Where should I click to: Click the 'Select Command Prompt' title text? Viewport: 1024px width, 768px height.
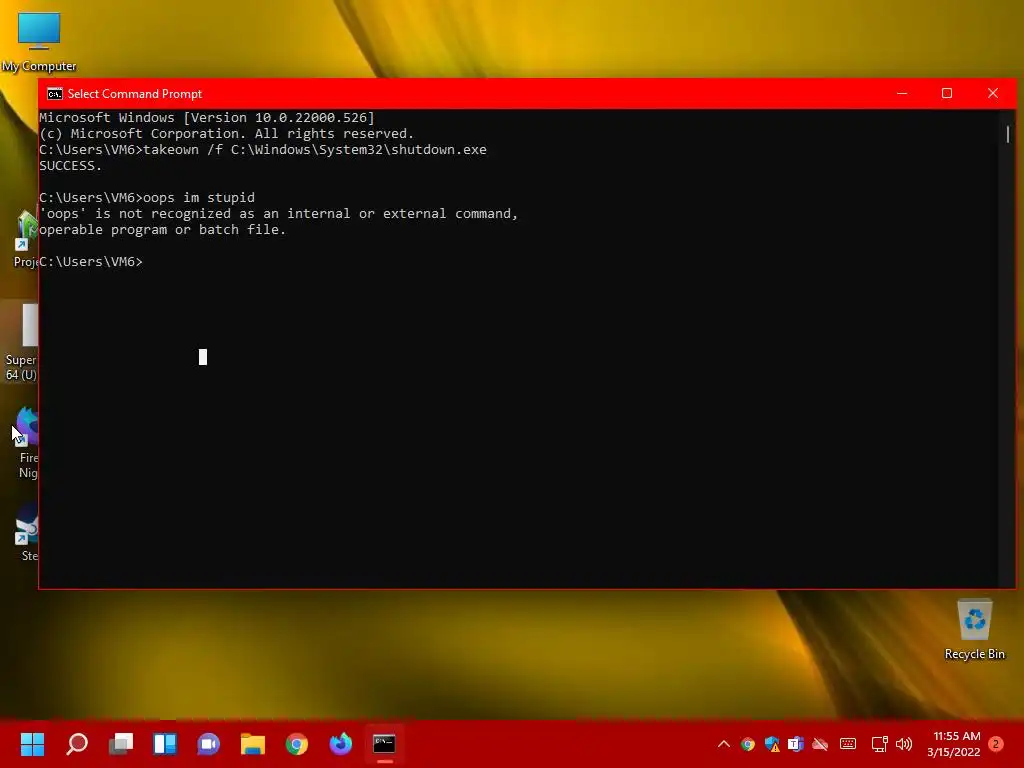coord(135,93)
